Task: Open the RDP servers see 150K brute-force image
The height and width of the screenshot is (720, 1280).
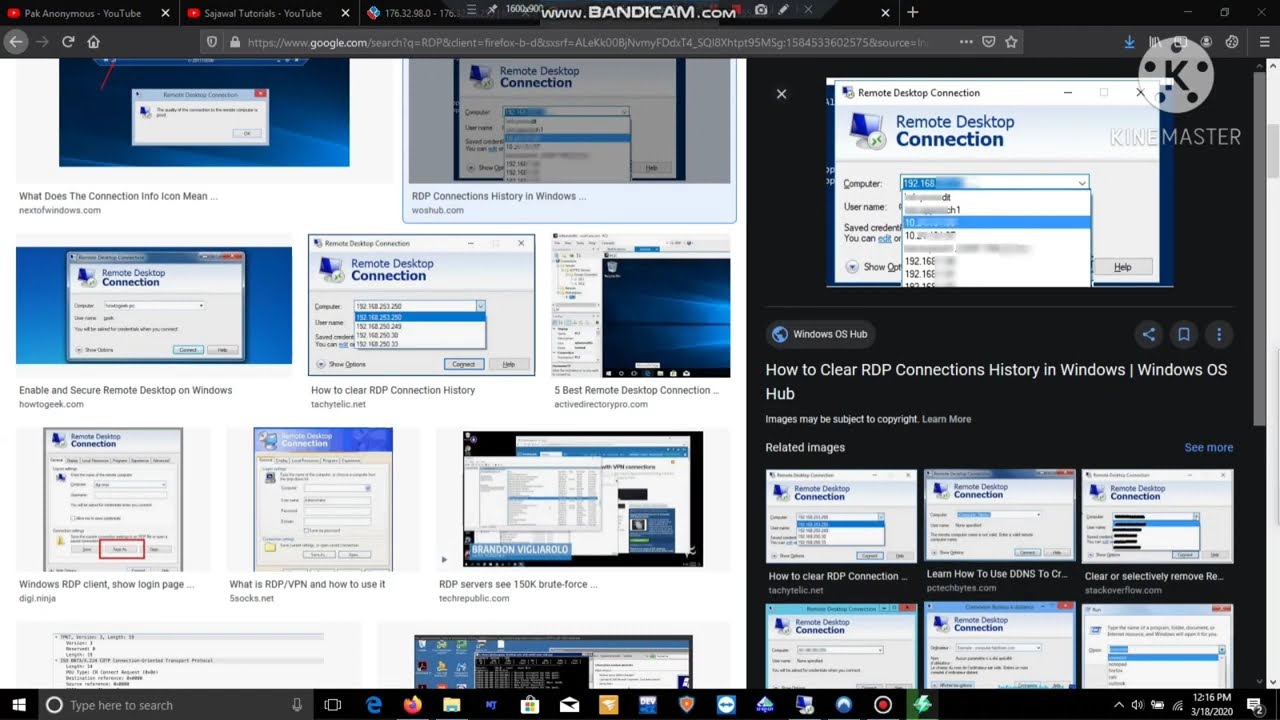Action: (x=582, y=499)
